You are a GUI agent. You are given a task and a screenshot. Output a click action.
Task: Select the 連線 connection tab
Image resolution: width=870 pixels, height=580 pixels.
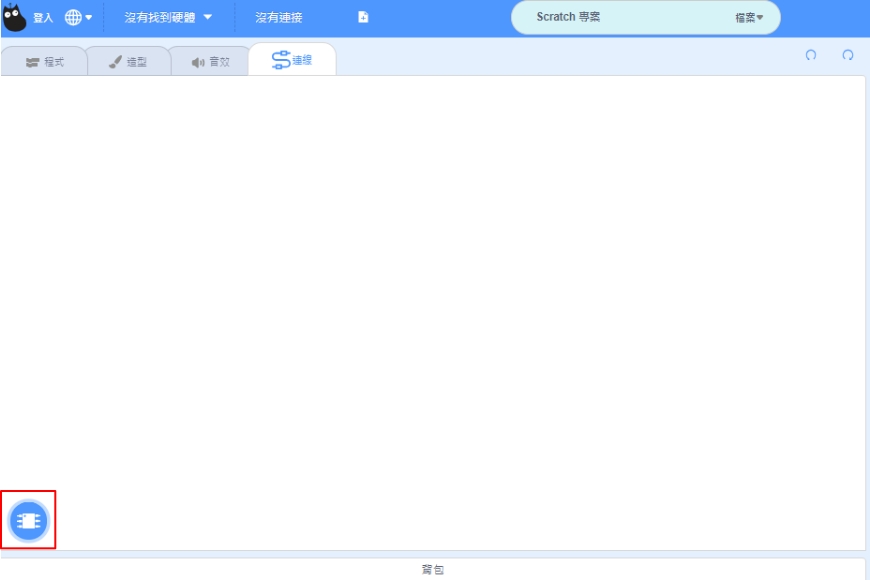[x=292, y=60]
